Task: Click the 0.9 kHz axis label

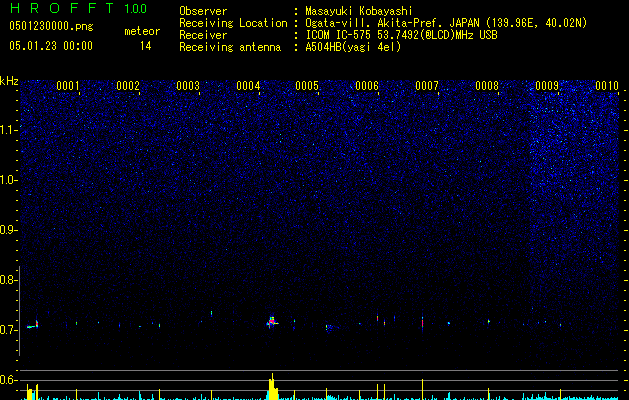Action: pyautogui.click(x=8, y=230)
